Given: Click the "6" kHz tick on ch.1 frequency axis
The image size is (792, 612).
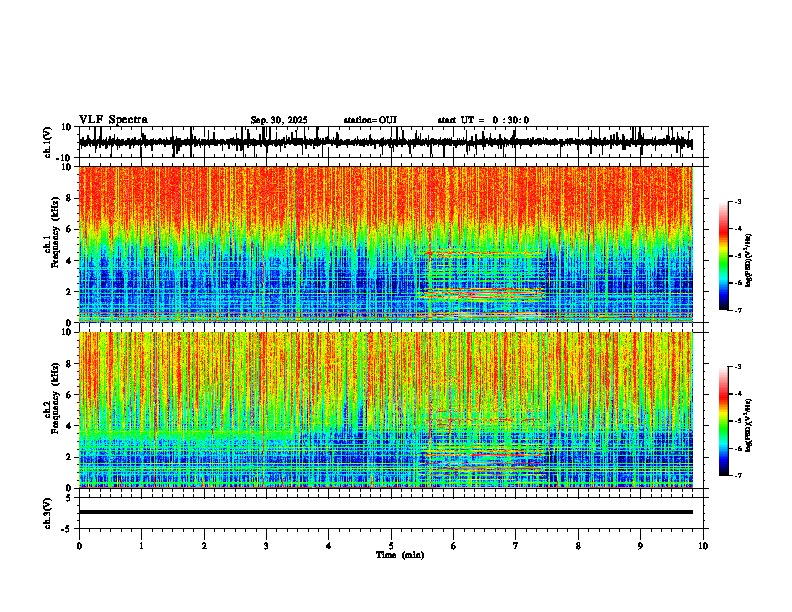Looking at the screenshot, I should 69,229.
